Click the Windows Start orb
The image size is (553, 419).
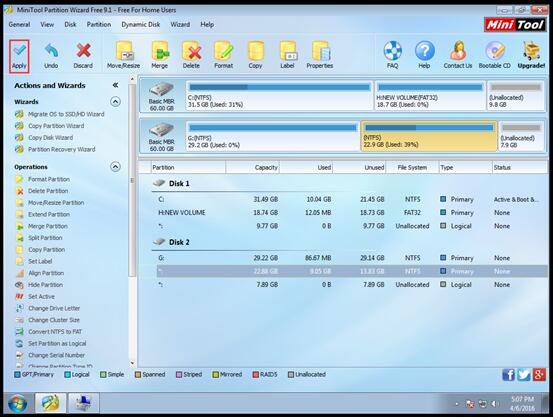18,404
